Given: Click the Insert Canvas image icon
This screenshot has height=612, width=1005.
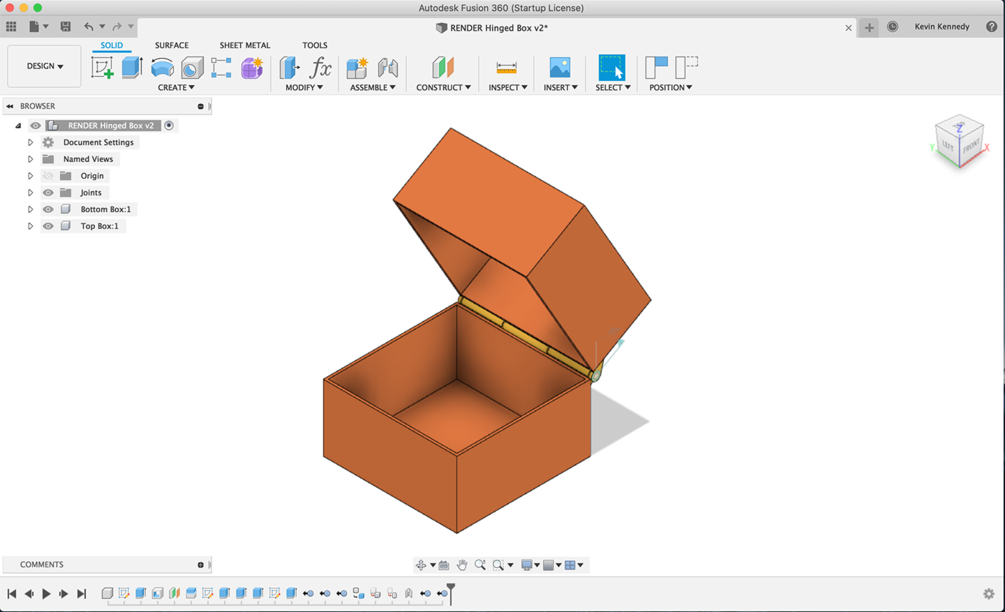Looking at the screenshot, I should 560,68.
